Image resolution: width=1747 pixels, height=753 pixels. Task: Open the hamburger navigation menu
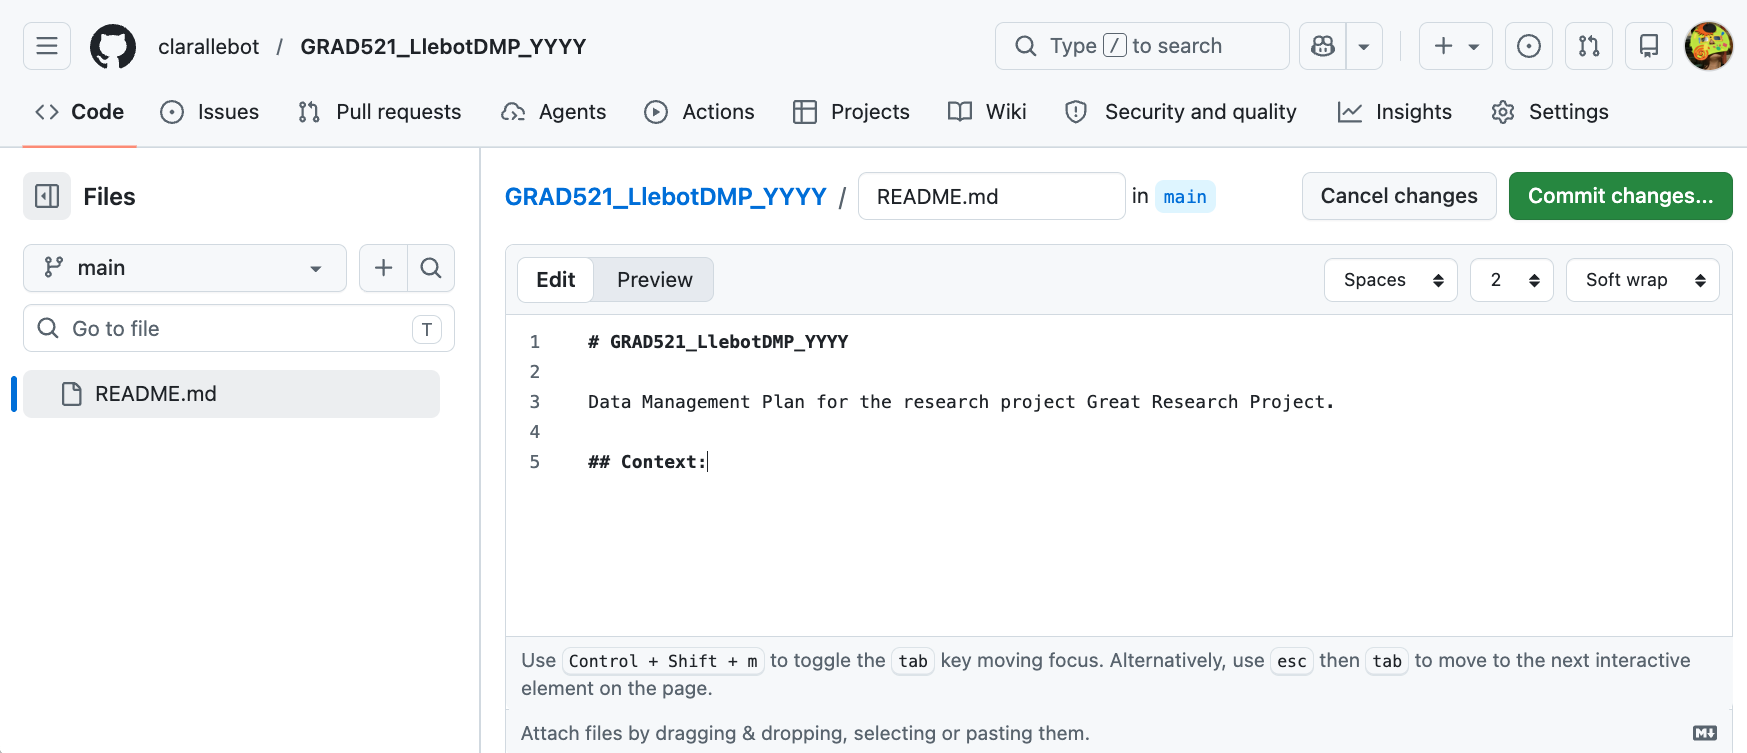(x=47, y=46)
